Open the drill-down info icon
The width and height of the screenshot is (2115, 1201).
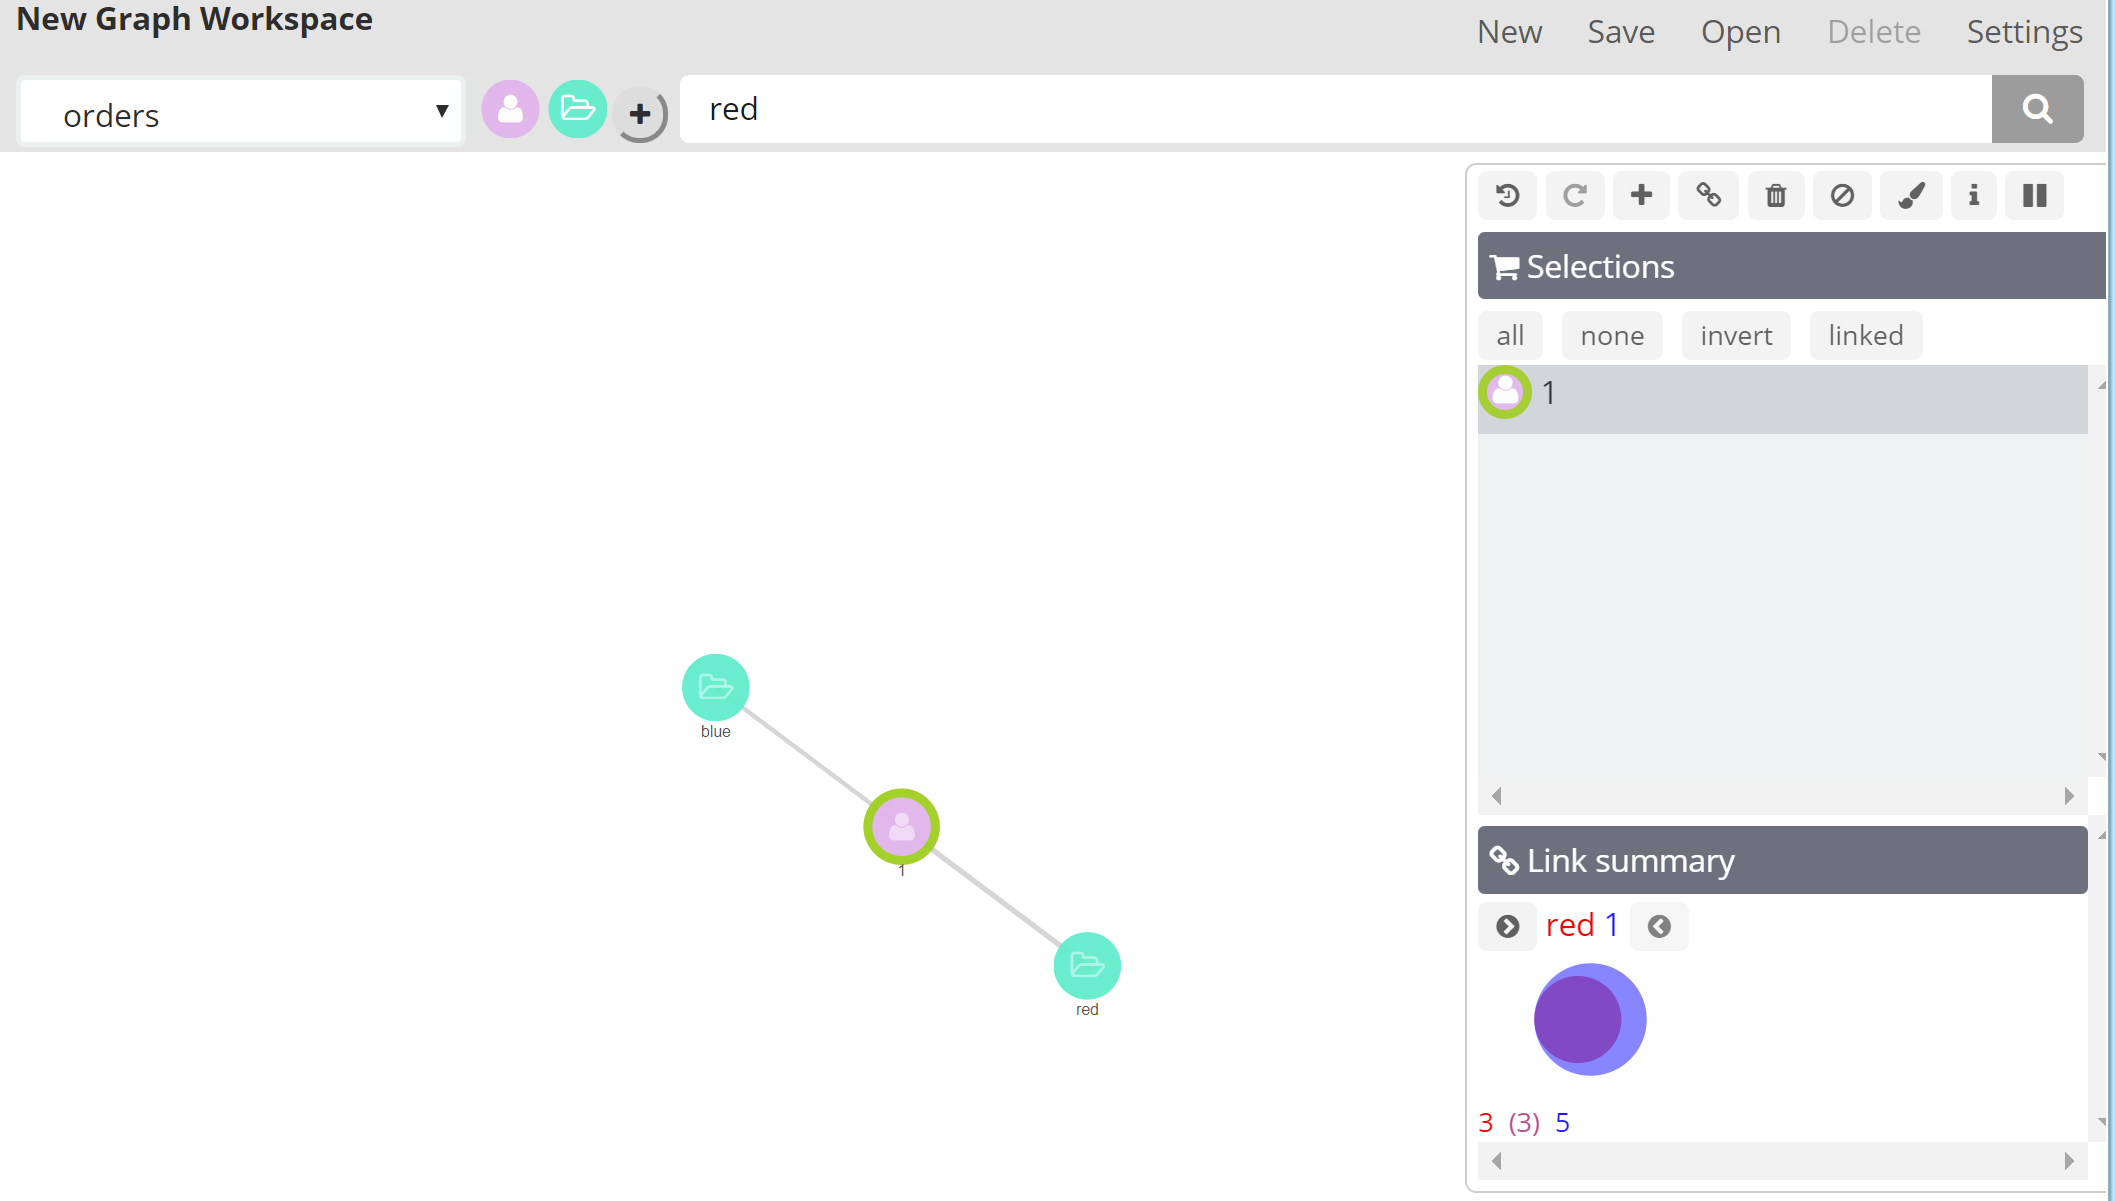pos(1974,195)
